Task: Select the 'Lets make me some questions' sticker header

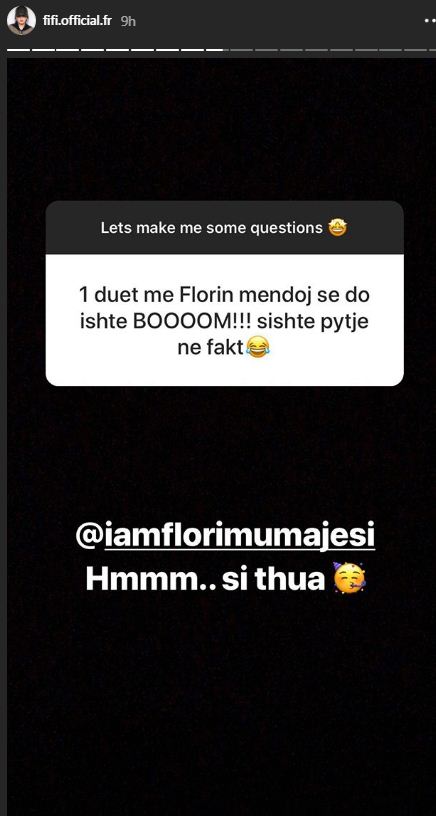Action: click(225, 227)
